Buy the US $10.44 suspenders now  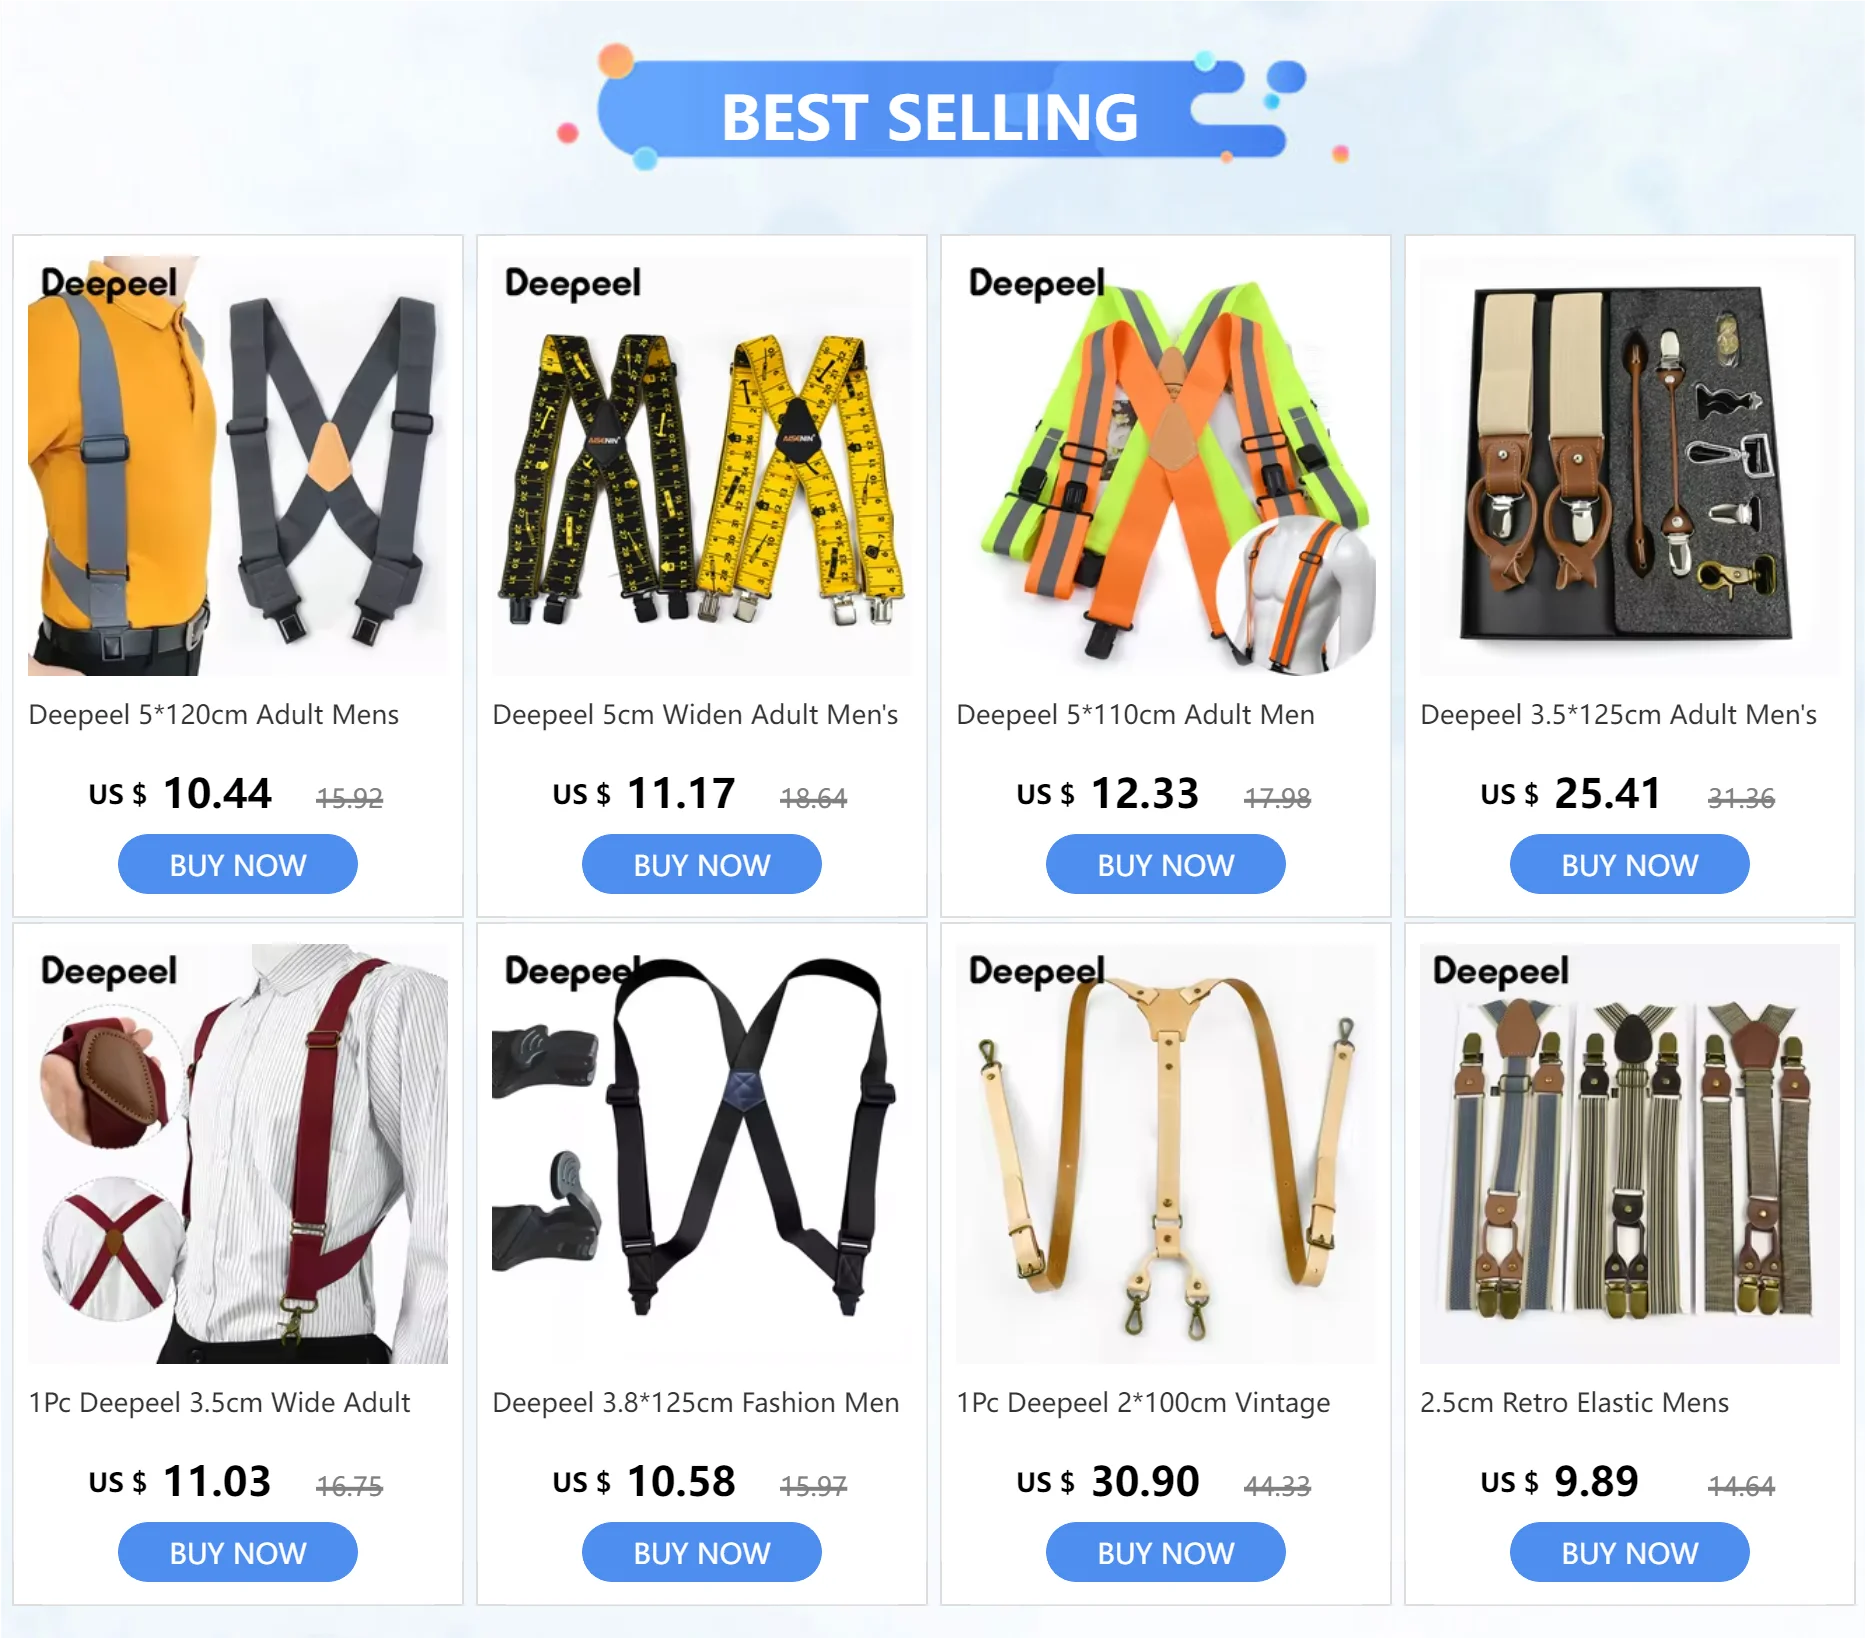point(238,865)
